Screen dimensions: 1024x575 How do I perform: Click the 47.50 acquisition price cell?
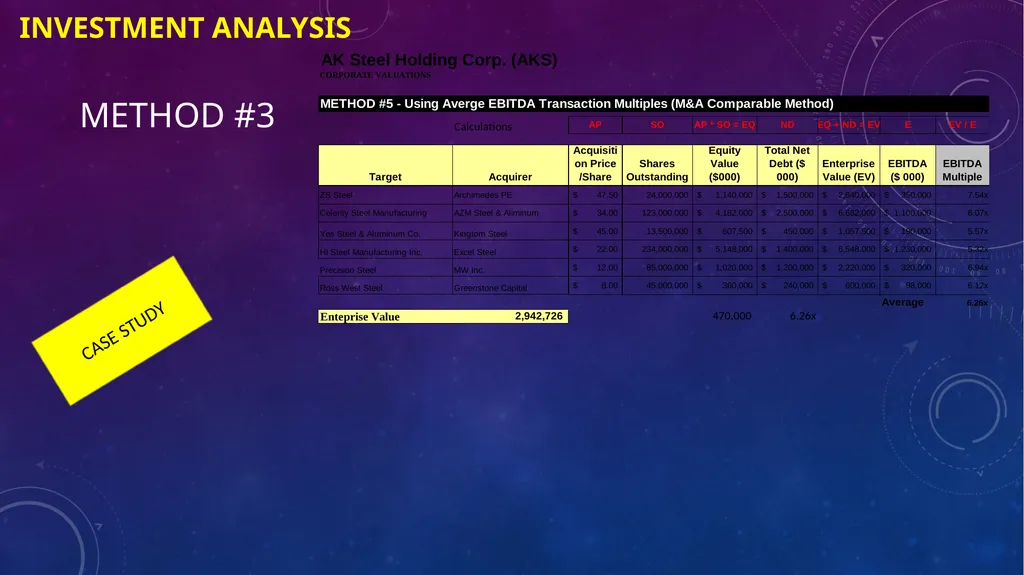pyautogui.click(x=595, y=195)
